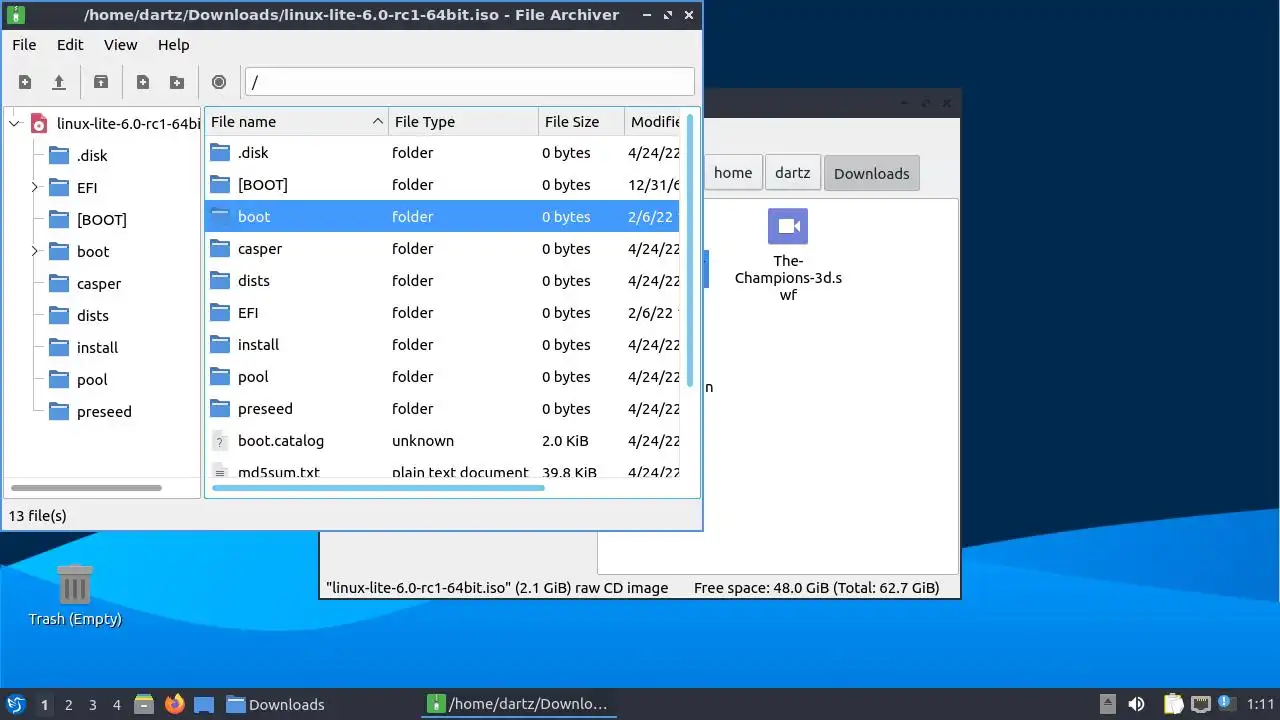Click the preseed folder icon in the tree
The height and width of the screenshot is (720, 1280).
59,411
